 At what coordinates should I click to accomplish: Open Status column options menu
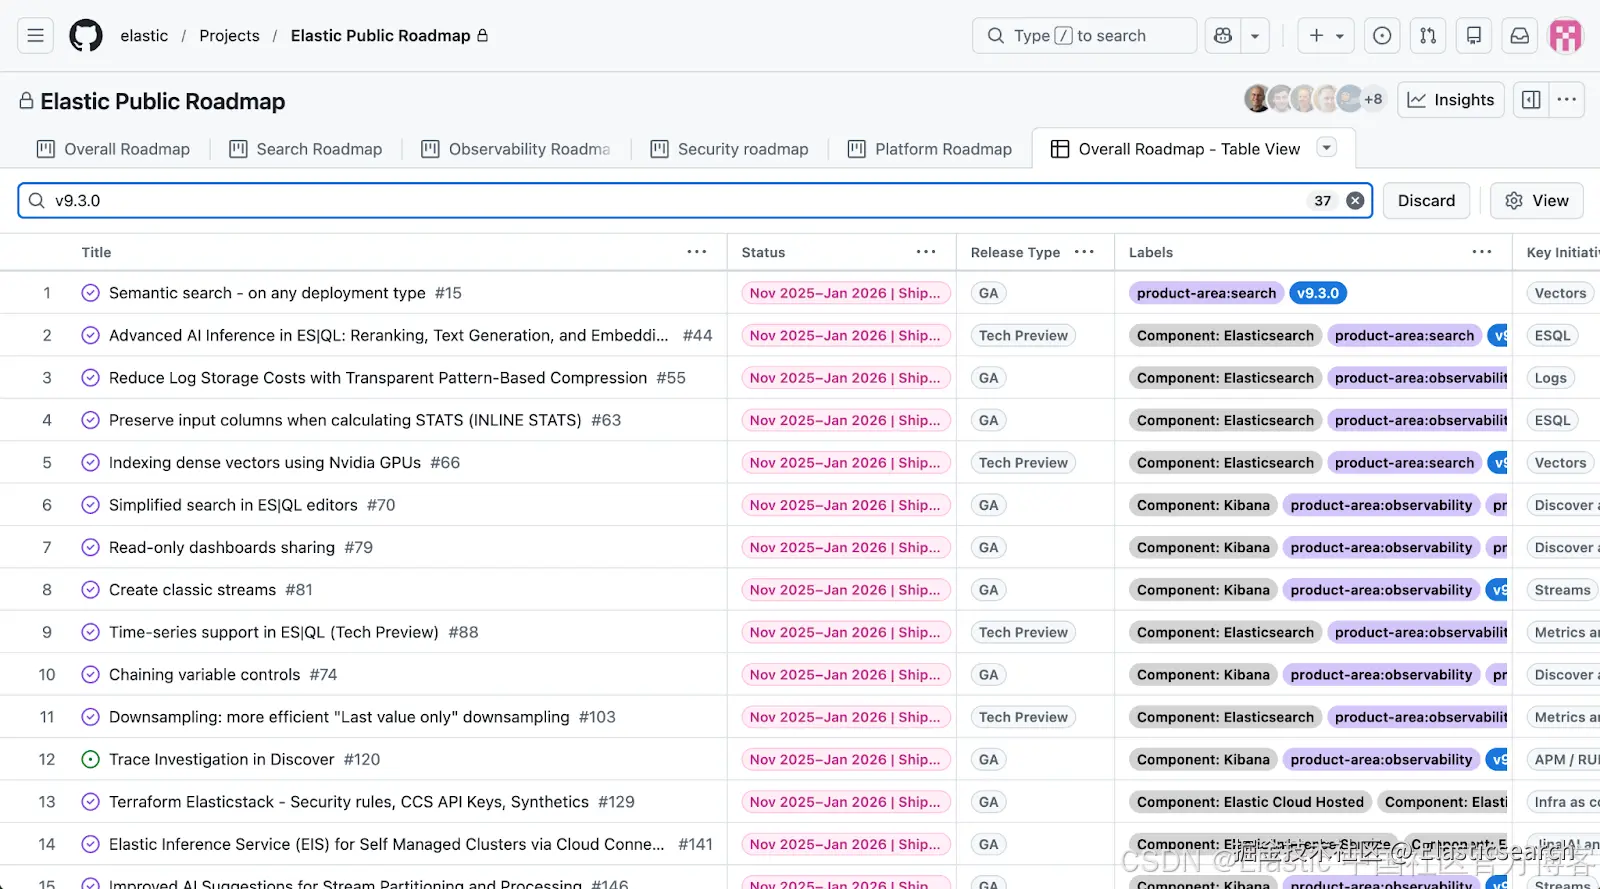926,252
